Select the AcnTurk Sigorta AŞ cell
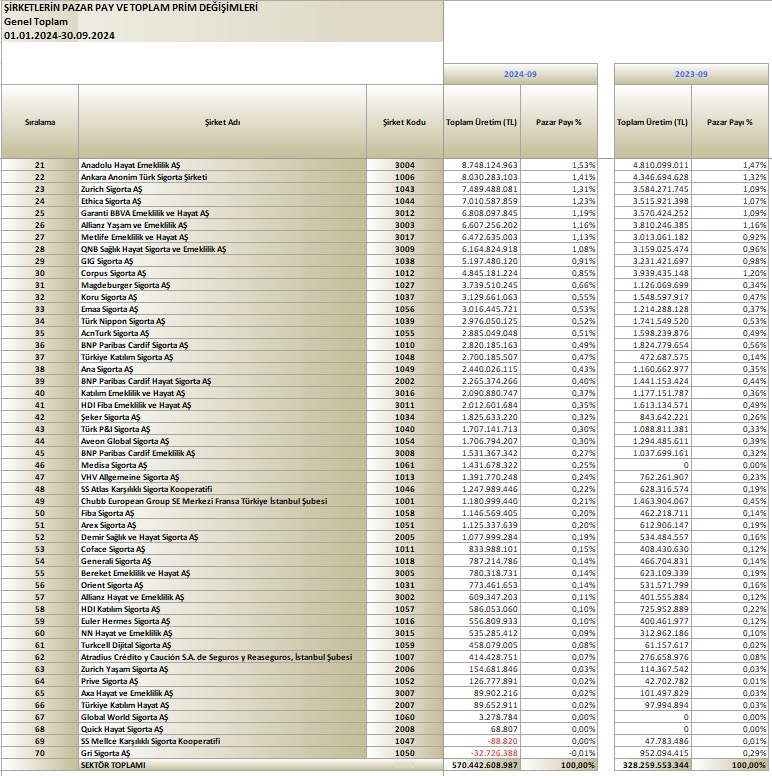772x776 pixels. tap(222, 333)
